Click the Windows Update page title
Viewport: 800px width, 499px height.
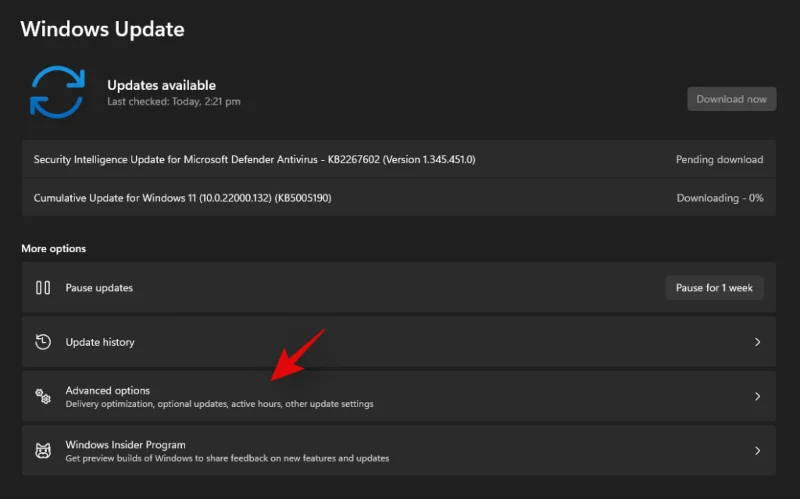coord(103,29)
